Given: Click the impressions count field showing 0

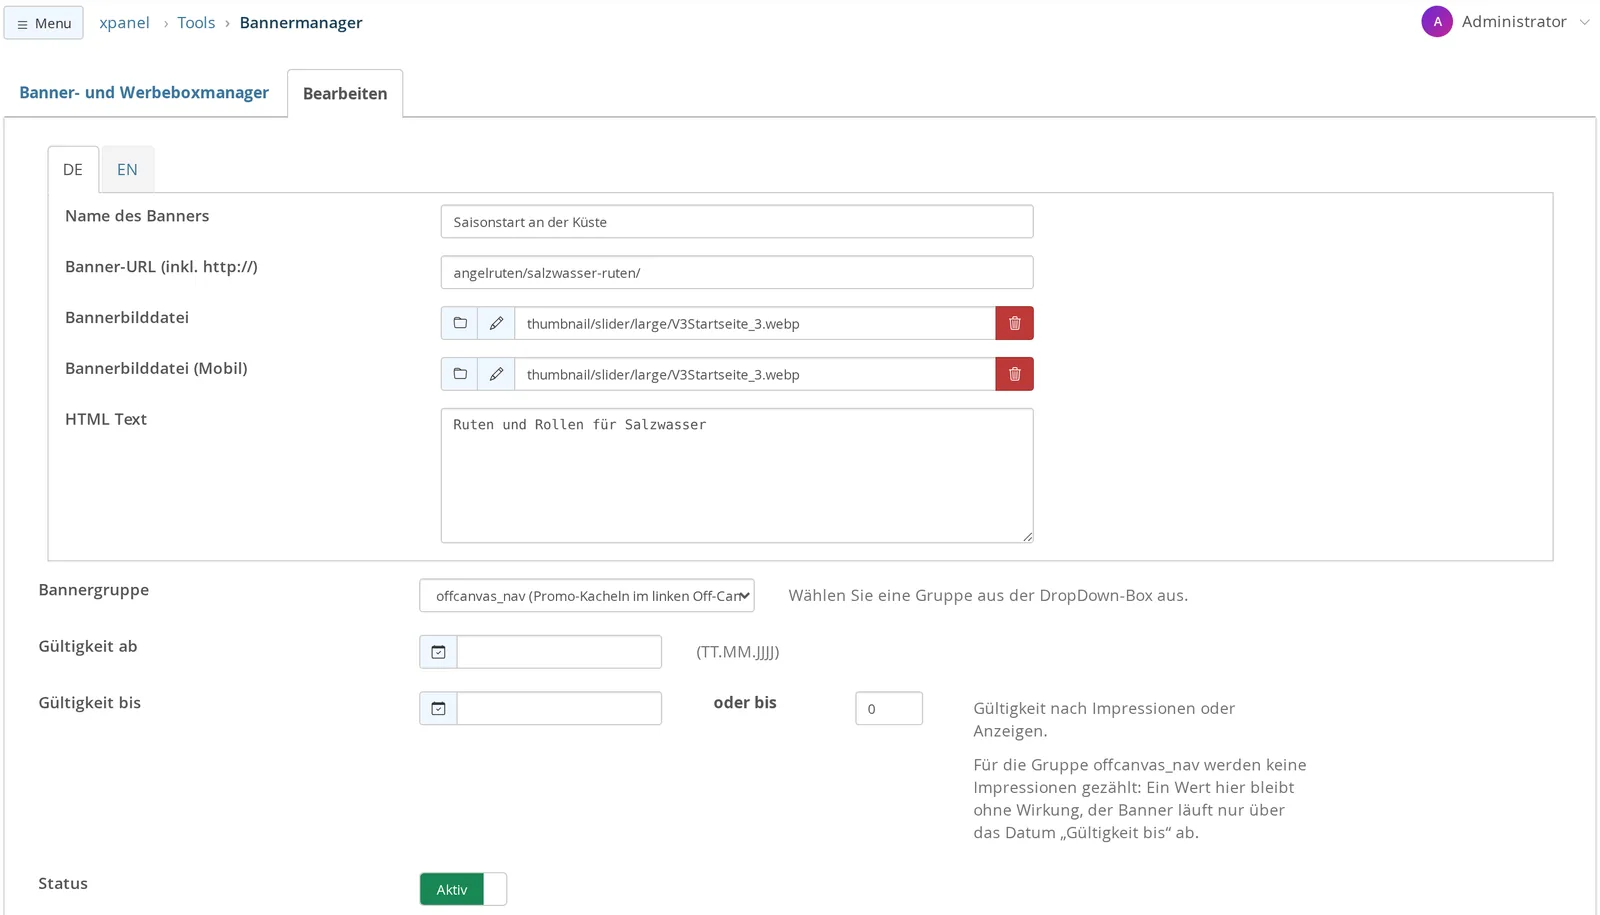Looking at the screenshot, I should [x=889, y=708].
